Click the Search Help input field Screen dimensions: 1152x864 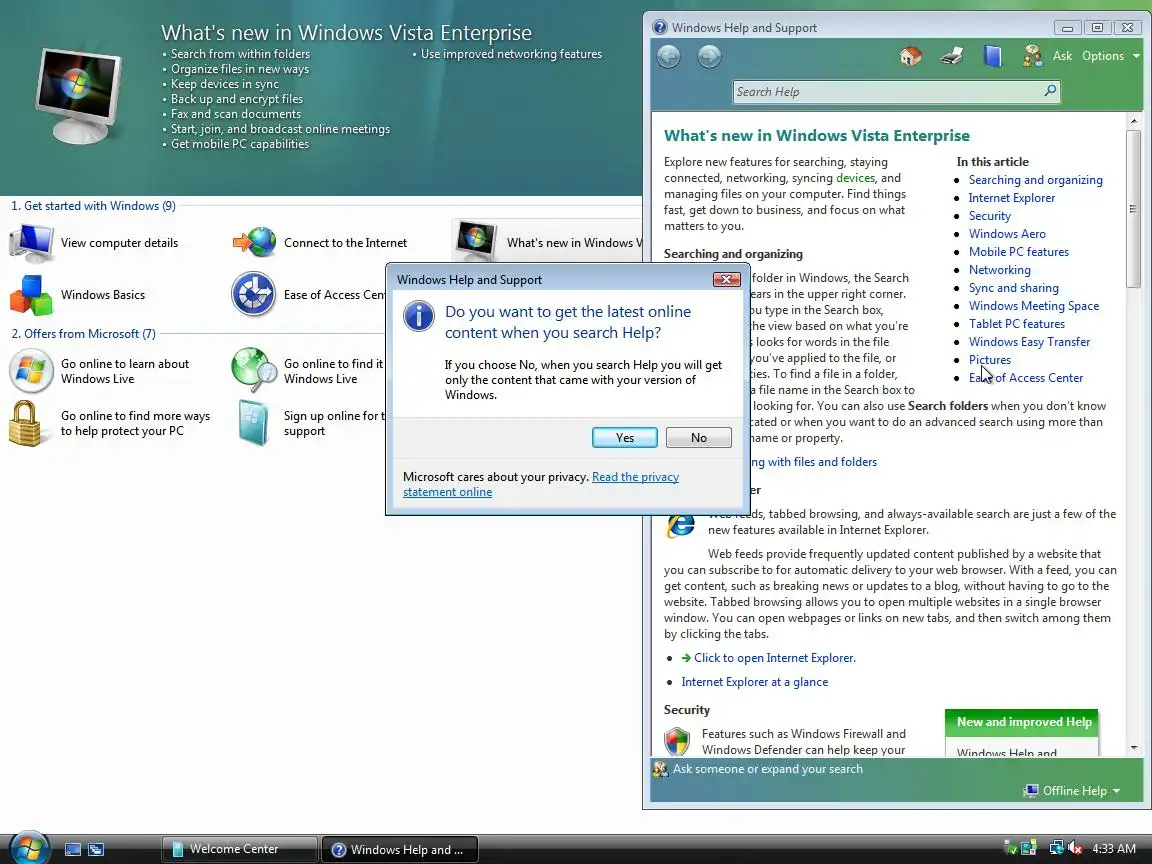click(888, 92)
